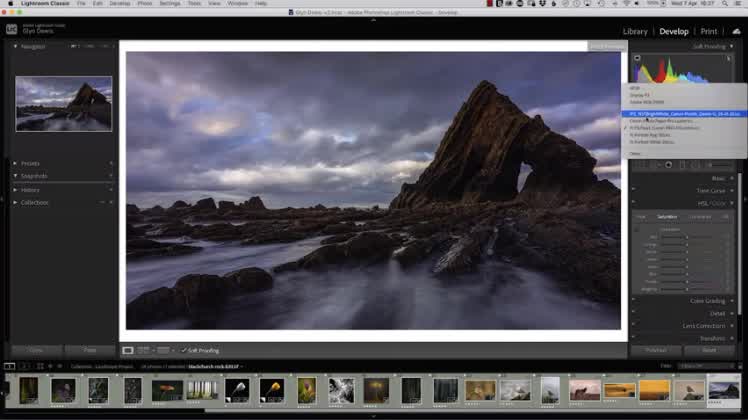Click the Paste button
Screen dimensions: 748x420
(x=90, y=350)
